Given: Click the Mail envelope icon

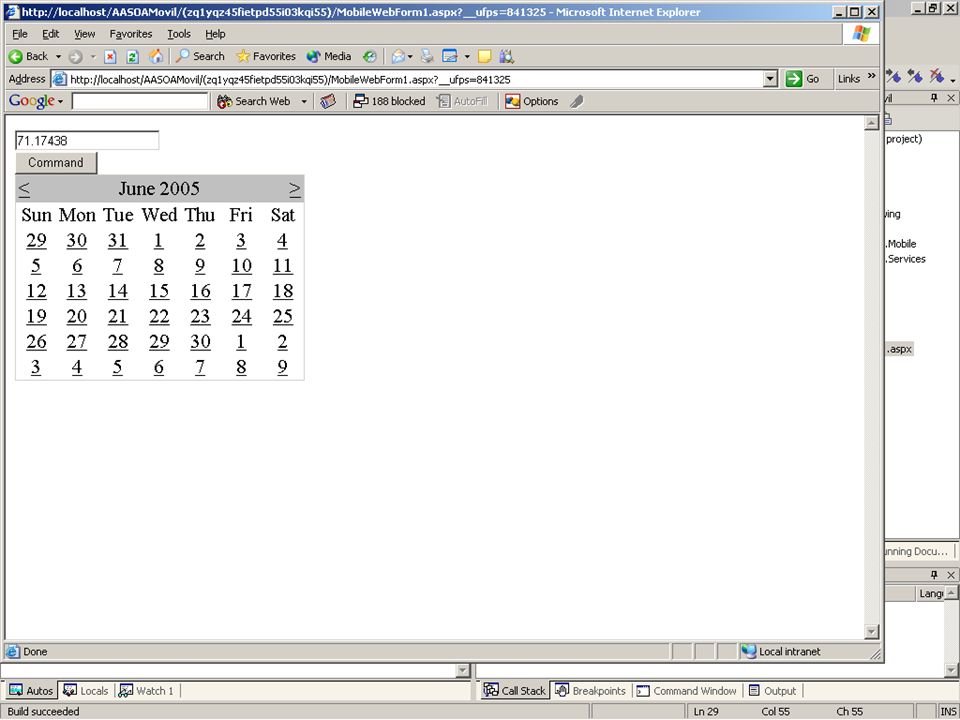Looking at the screenshot, I should (398, 57).
